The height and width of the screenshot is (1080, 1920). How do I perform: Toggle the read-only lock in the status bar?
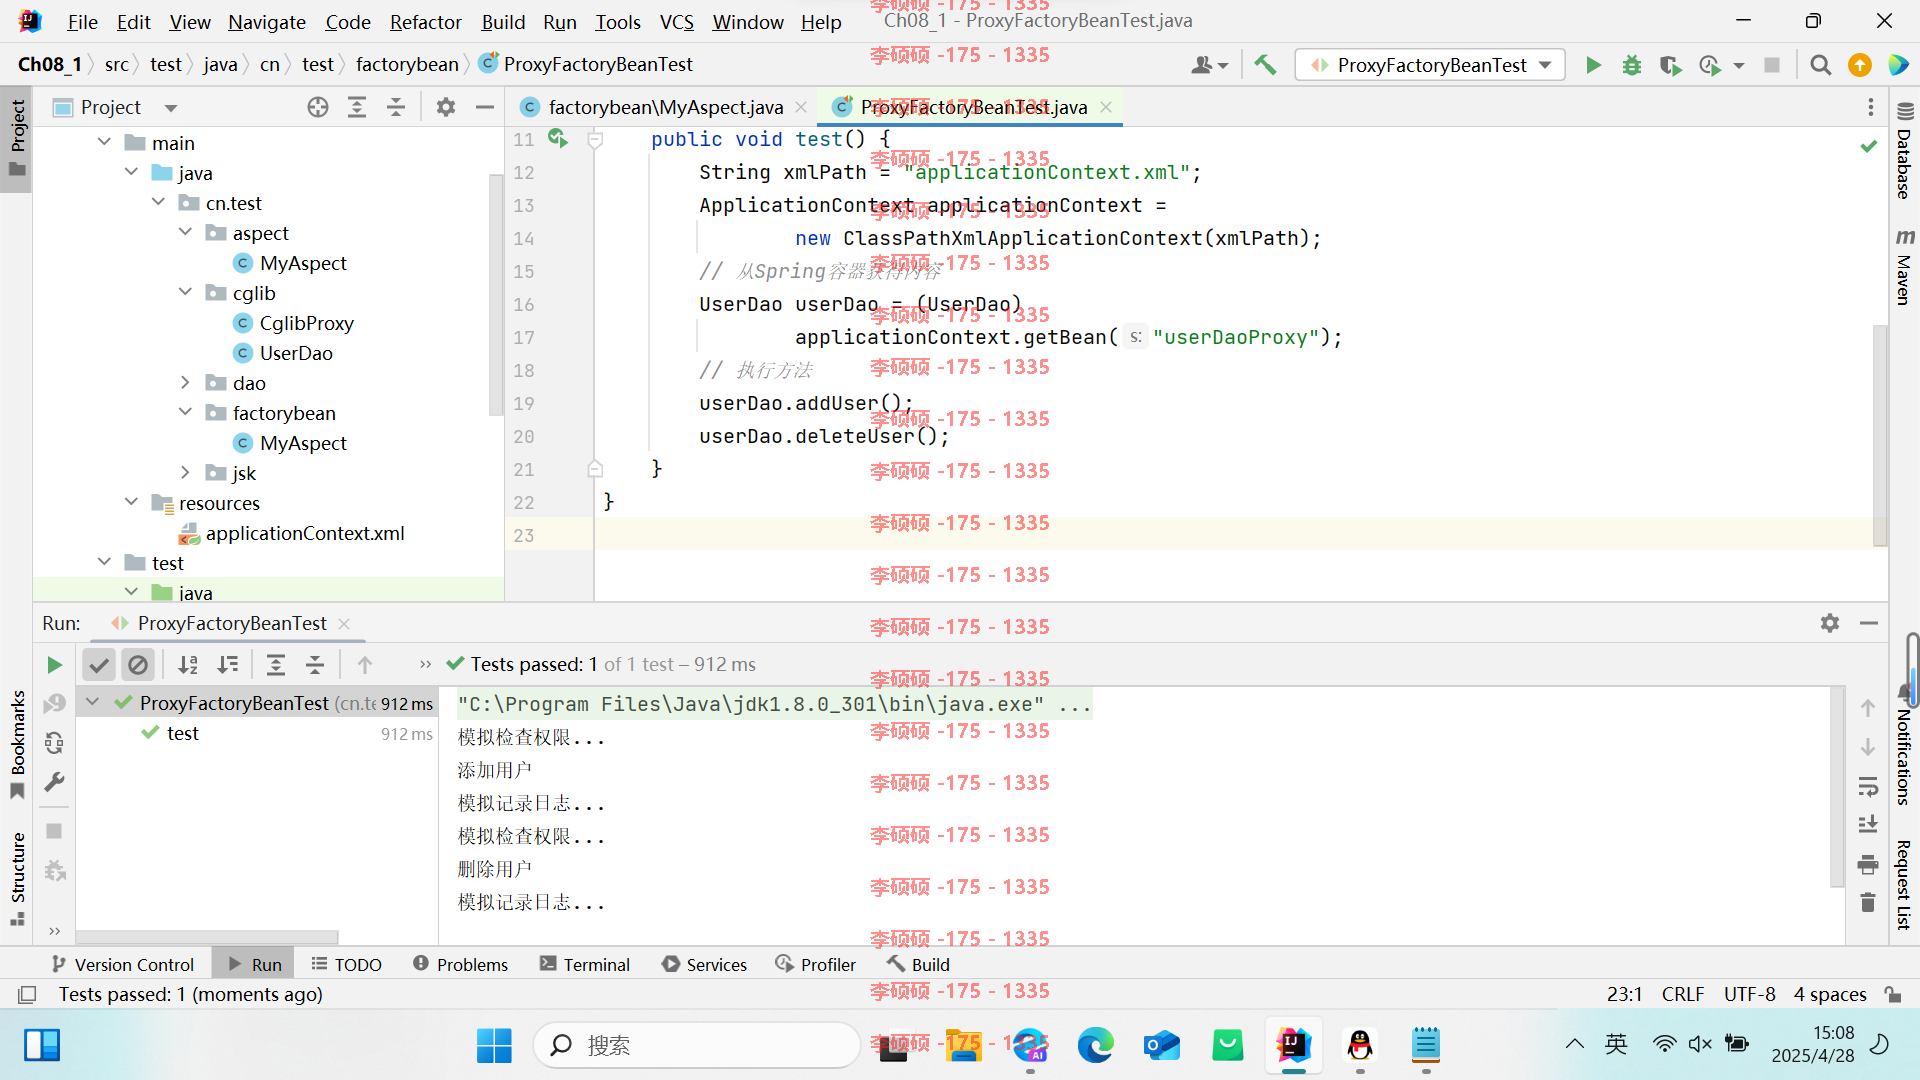(1893, 994)
